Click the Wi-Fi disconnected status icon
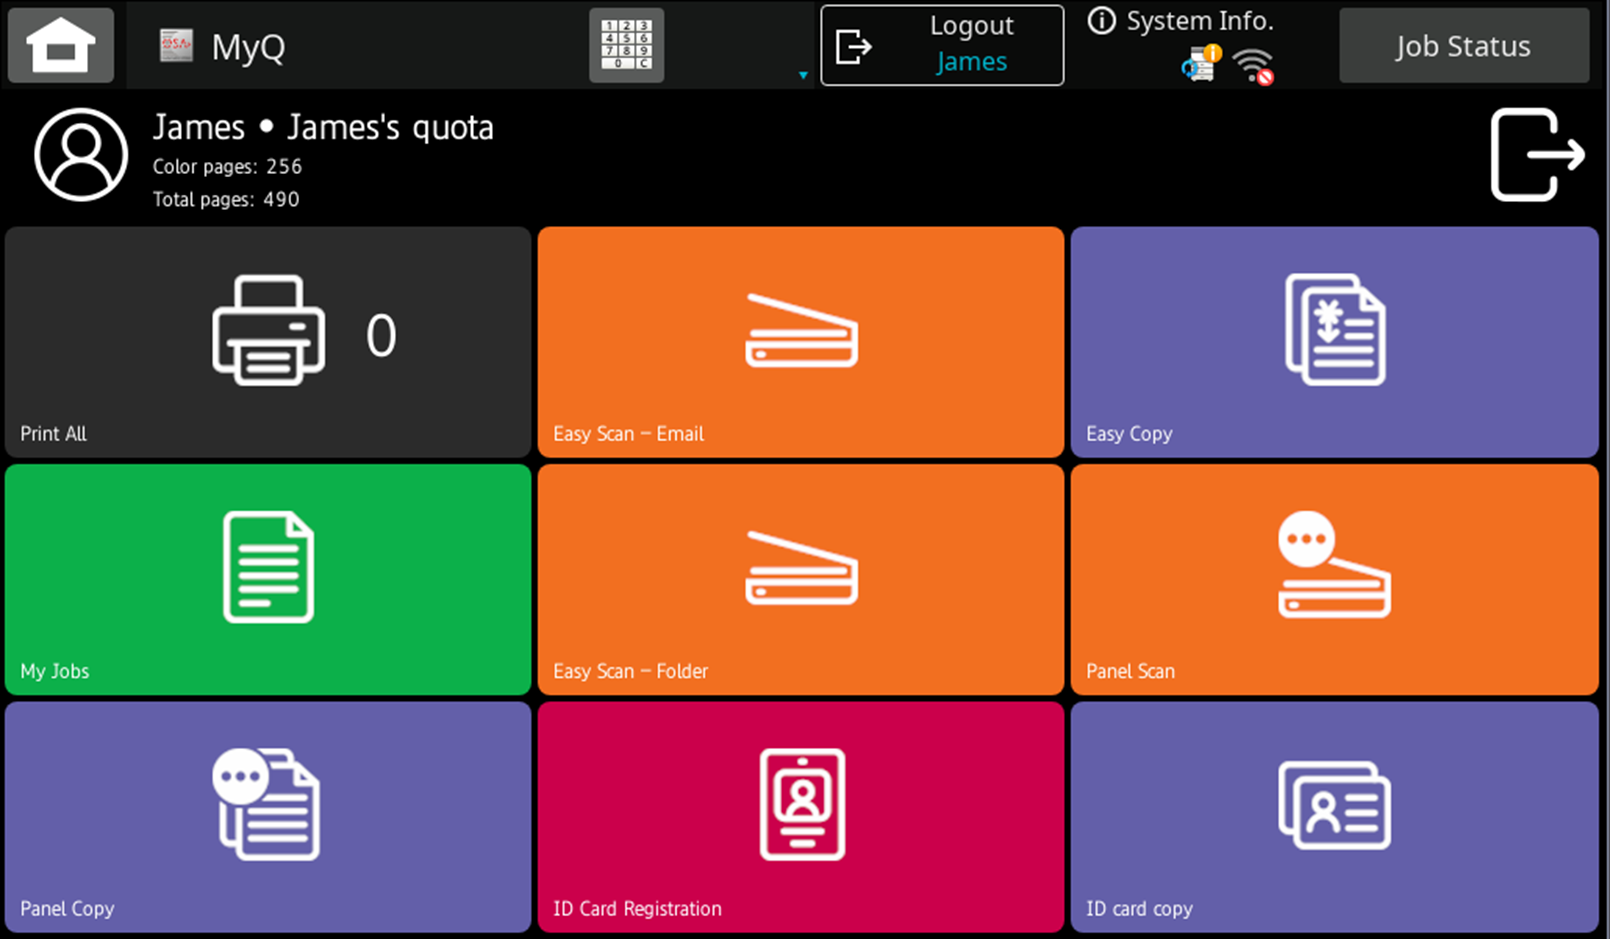This screenshot has height=939, width=1610. click(x=1254, y=67)
